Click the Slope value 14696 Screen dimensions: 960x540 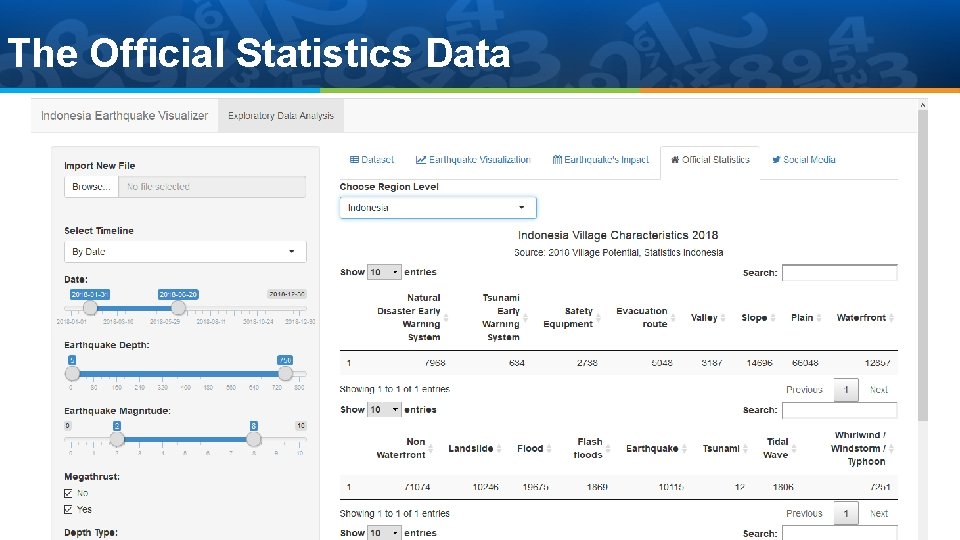[x=759, y=363]
